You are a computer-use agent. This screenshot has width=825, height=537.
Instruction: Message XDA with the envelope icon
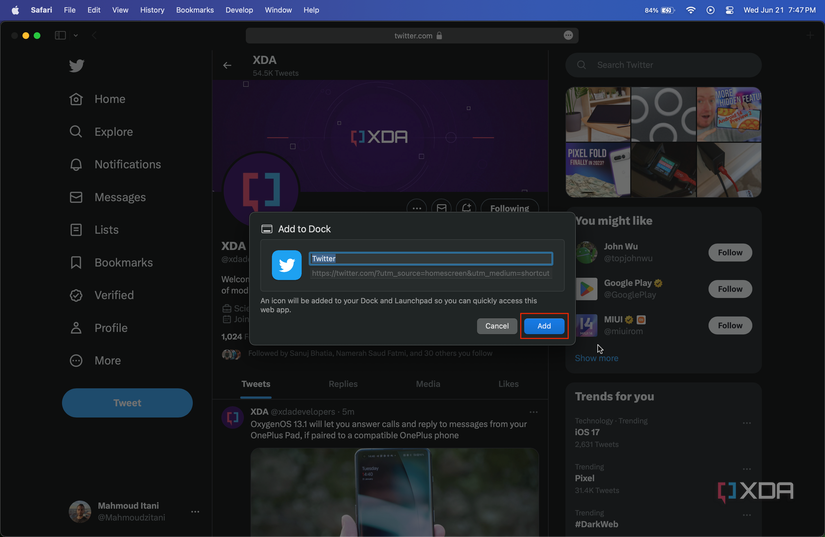[x=441, y=208]
